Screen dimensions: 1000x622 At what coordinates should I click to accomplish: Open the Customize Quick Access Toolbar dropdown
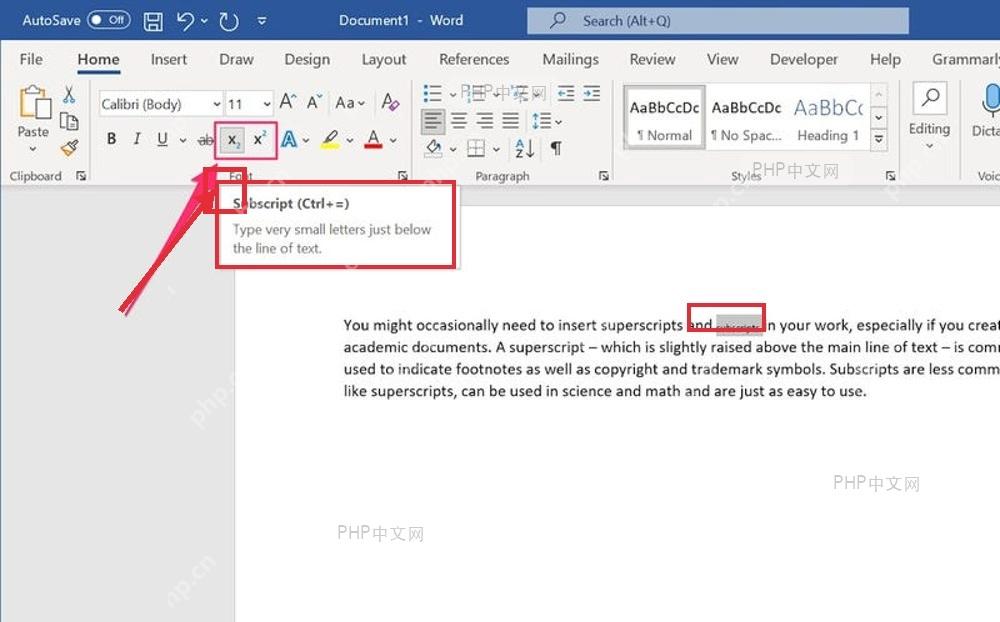pyautogui.click(x=261, y=21)
